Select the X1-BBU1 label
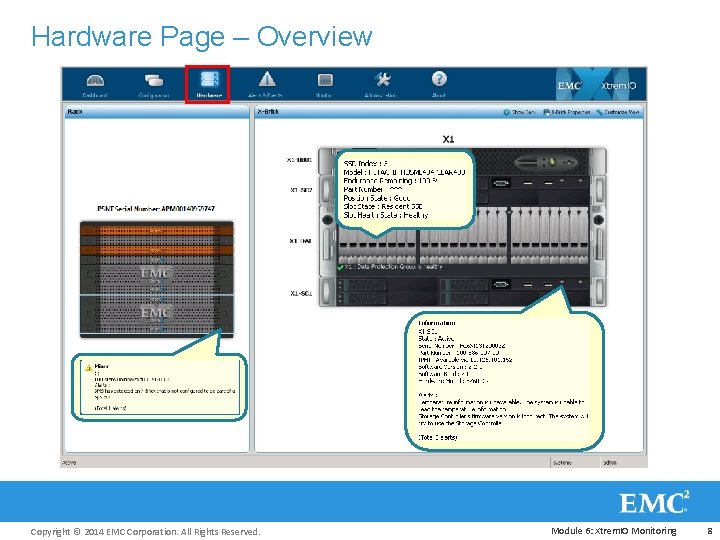 click(299, 160)
